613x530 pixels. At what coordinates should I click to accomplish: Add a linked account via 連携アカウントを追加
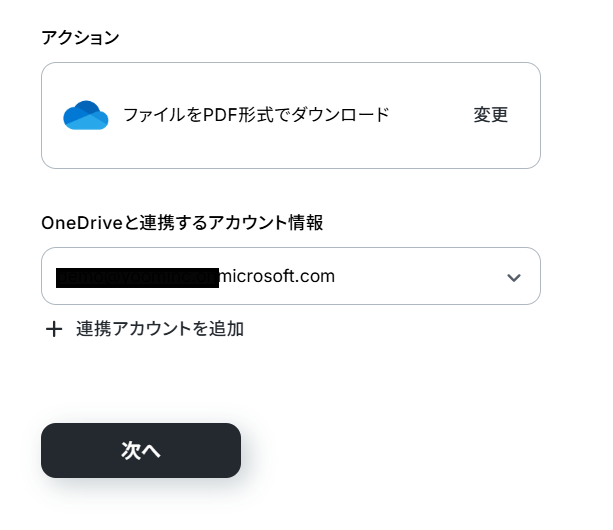(160, 329)
